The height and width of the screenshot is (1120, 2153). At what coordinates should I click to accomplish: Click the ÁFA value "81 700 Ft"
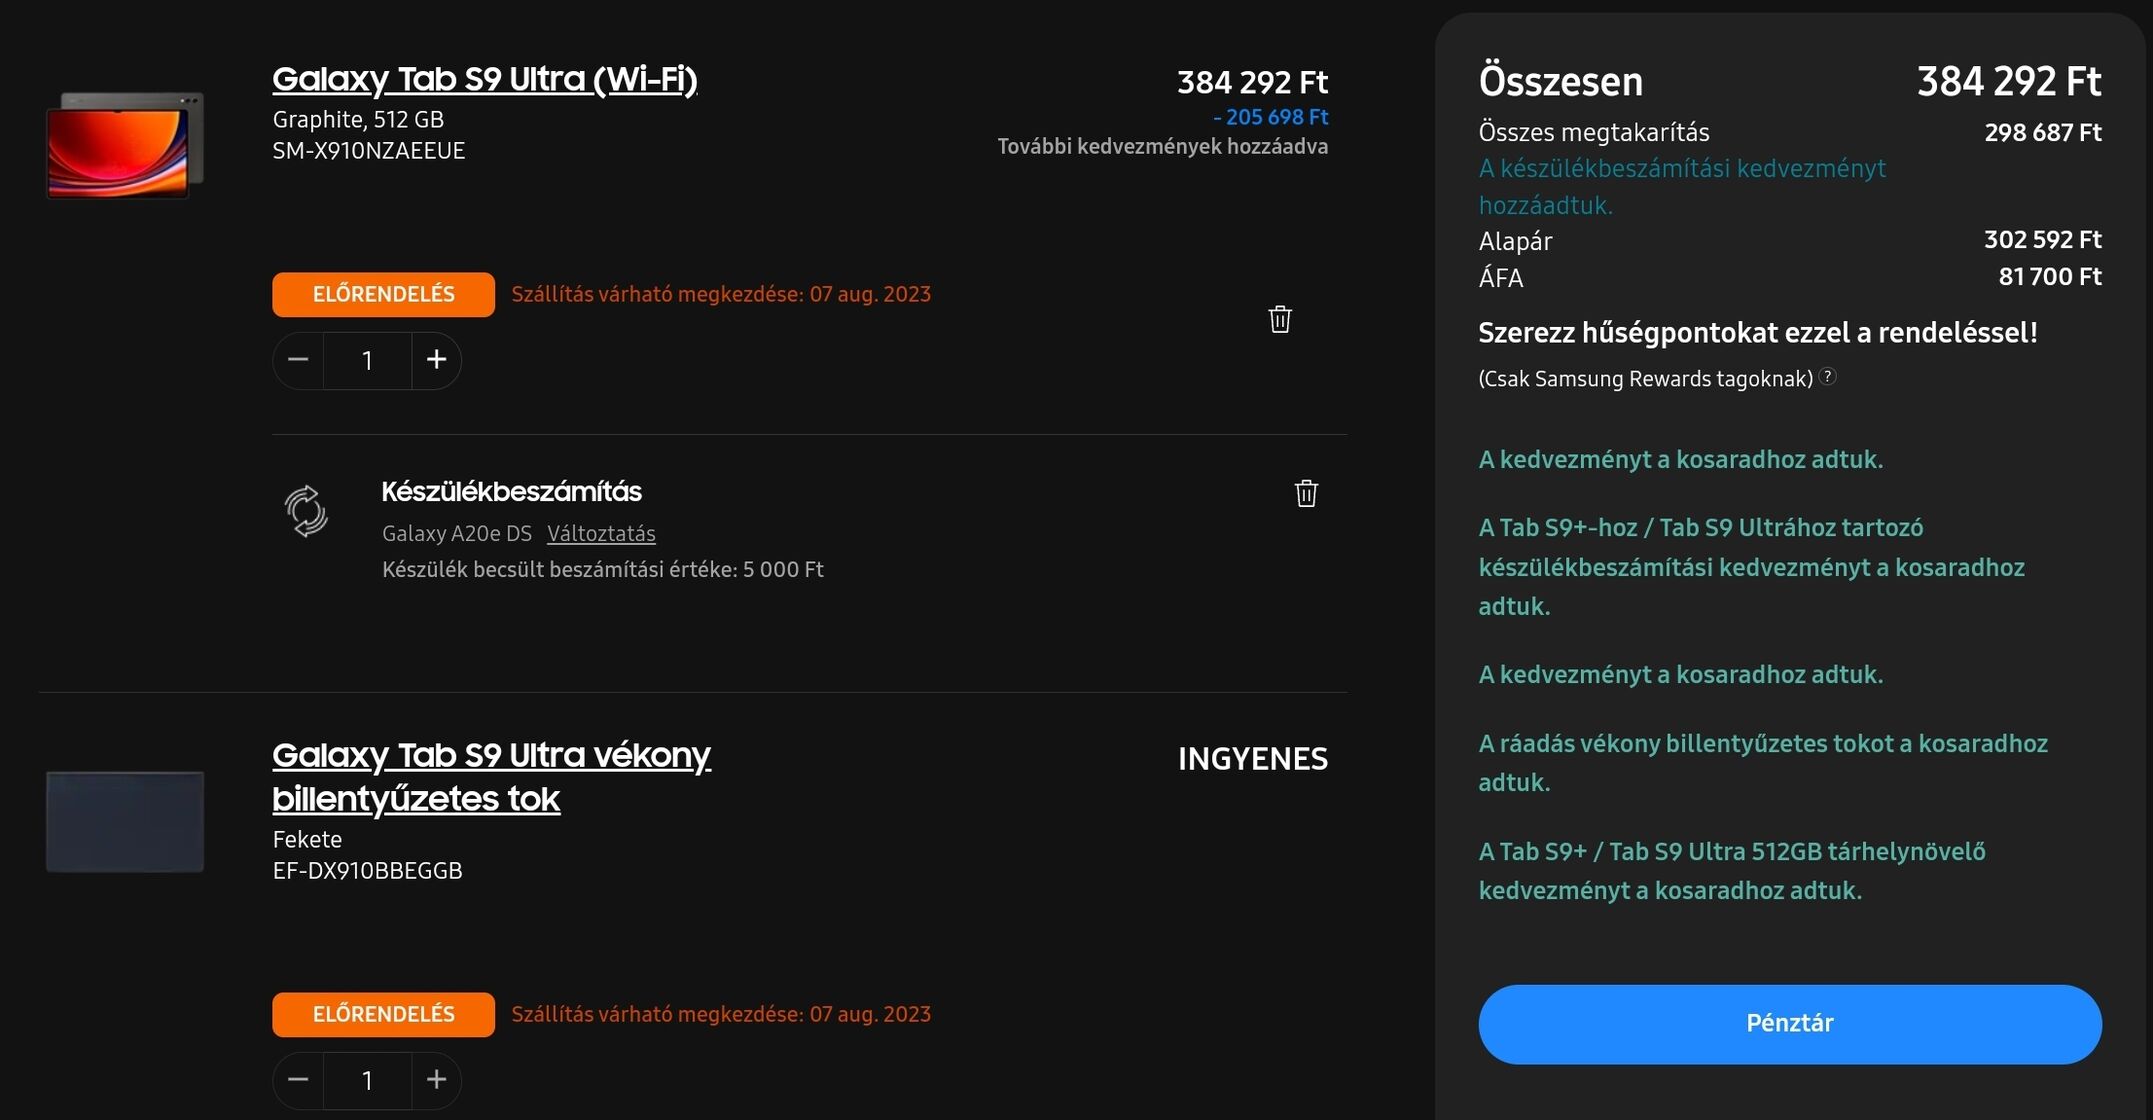(x=2050, y=276)
